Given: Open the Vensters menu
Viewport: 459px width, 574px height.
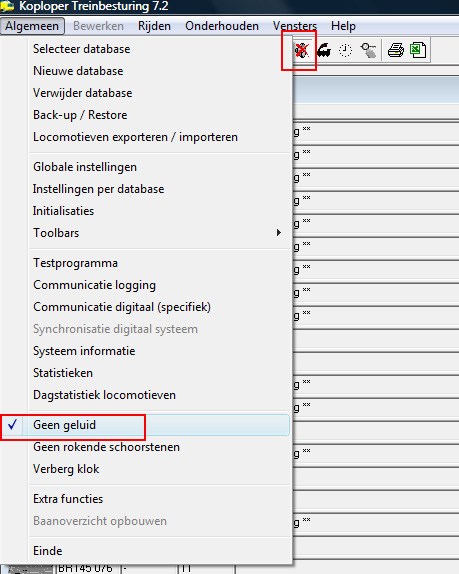Looking at the screenshot, I should 295,26.
